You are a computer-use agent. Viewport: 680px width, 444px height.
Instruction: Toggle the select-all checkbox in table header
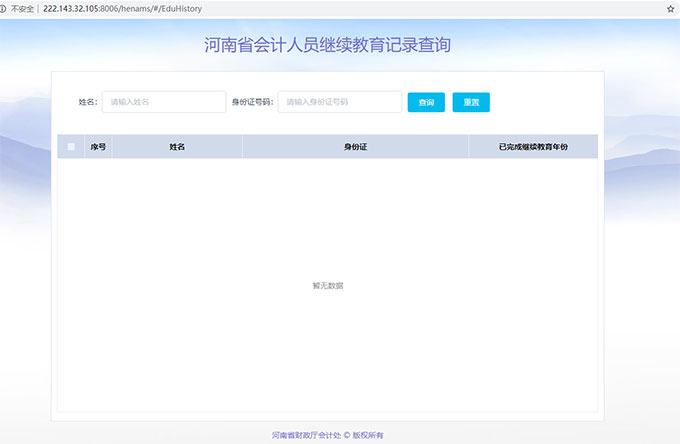(x=71, y=147)
